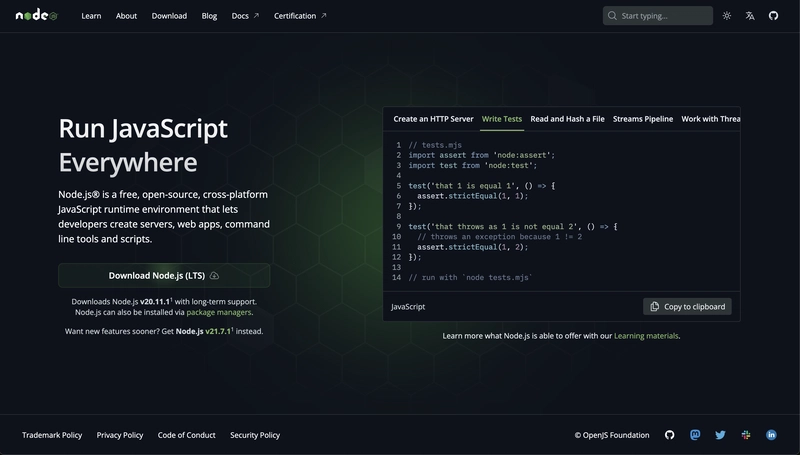Switch to the Streams Pipeline tab
800x455 pixels.
pyautogui.click(x=643, y=119)
